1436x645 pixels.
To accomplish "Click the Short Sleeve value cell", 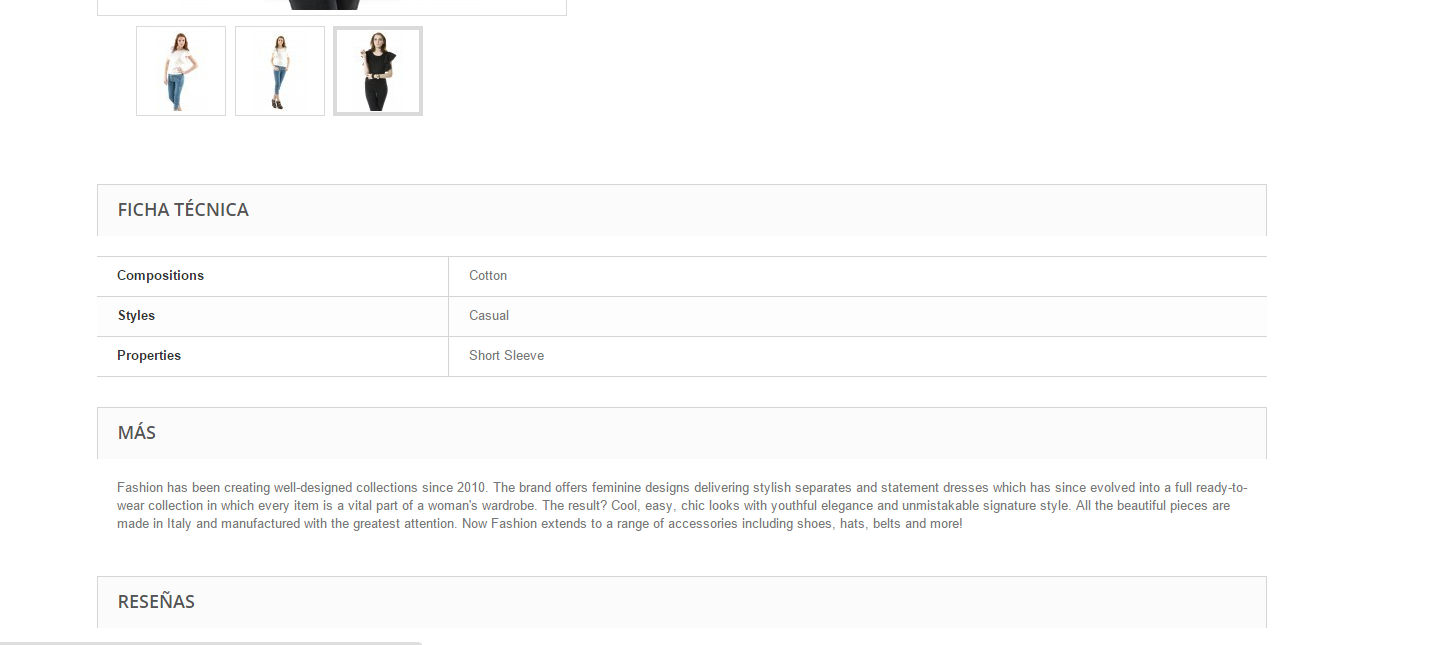I will coord(506,356).
